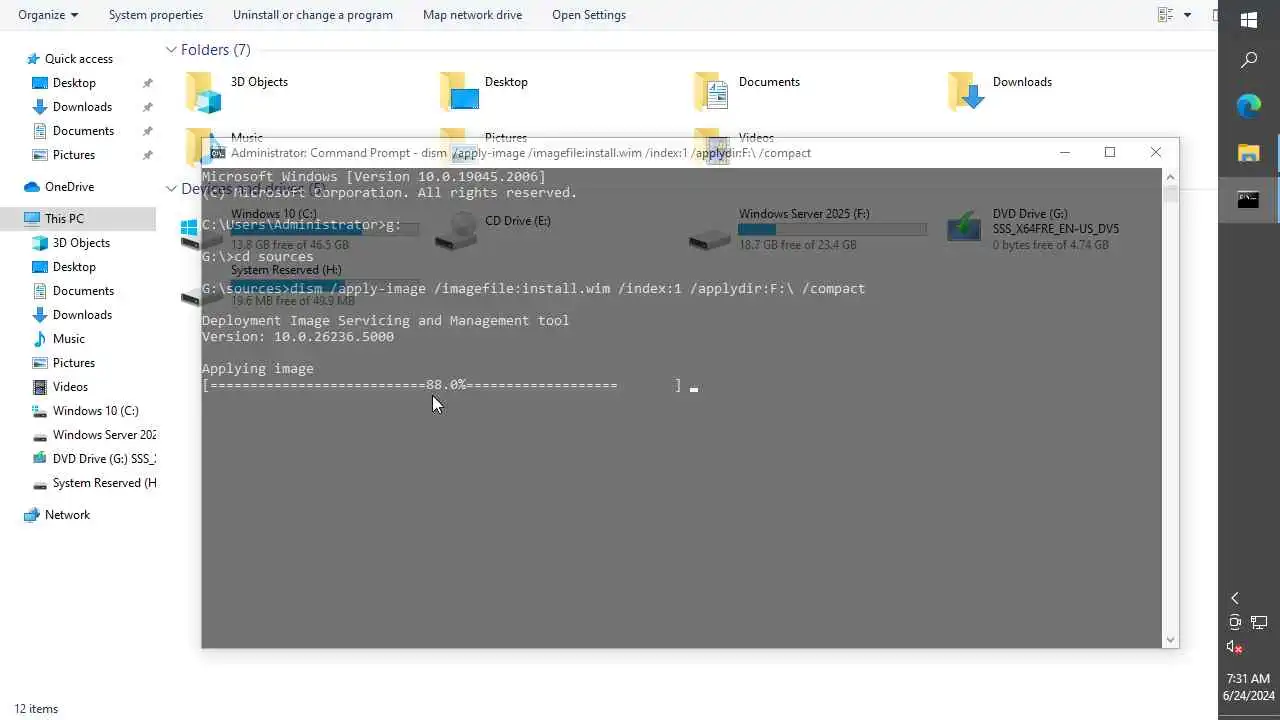The width and height of the screenshot is (1280, 720).
Task: Select This PC in navigation pane
Action: (x=64, y=219)
